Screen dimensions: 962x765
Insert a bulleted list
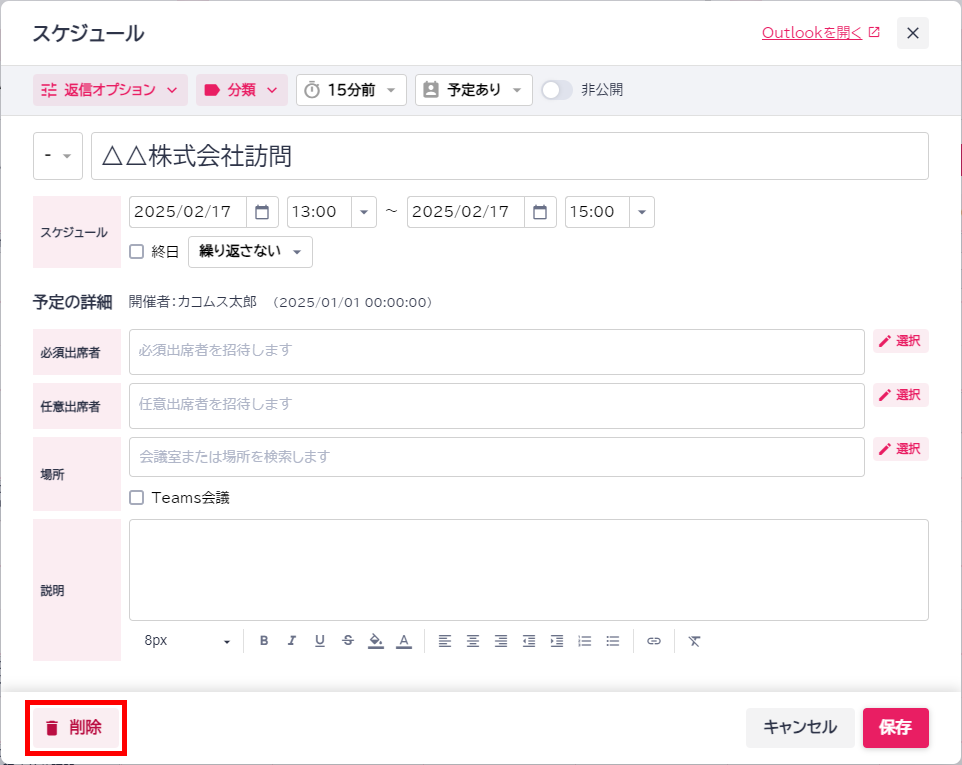point(613,640)
